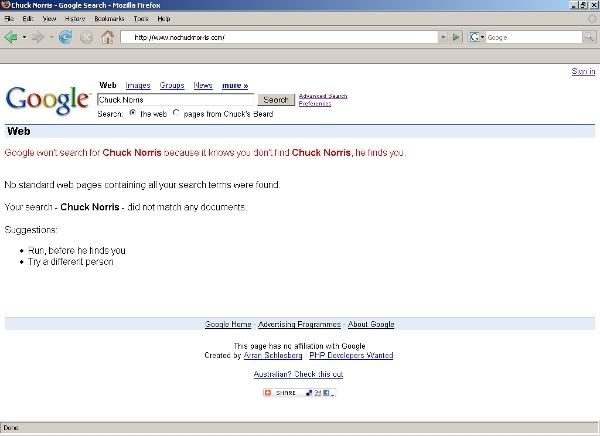Open the Advanced Search link

point(323,96)
